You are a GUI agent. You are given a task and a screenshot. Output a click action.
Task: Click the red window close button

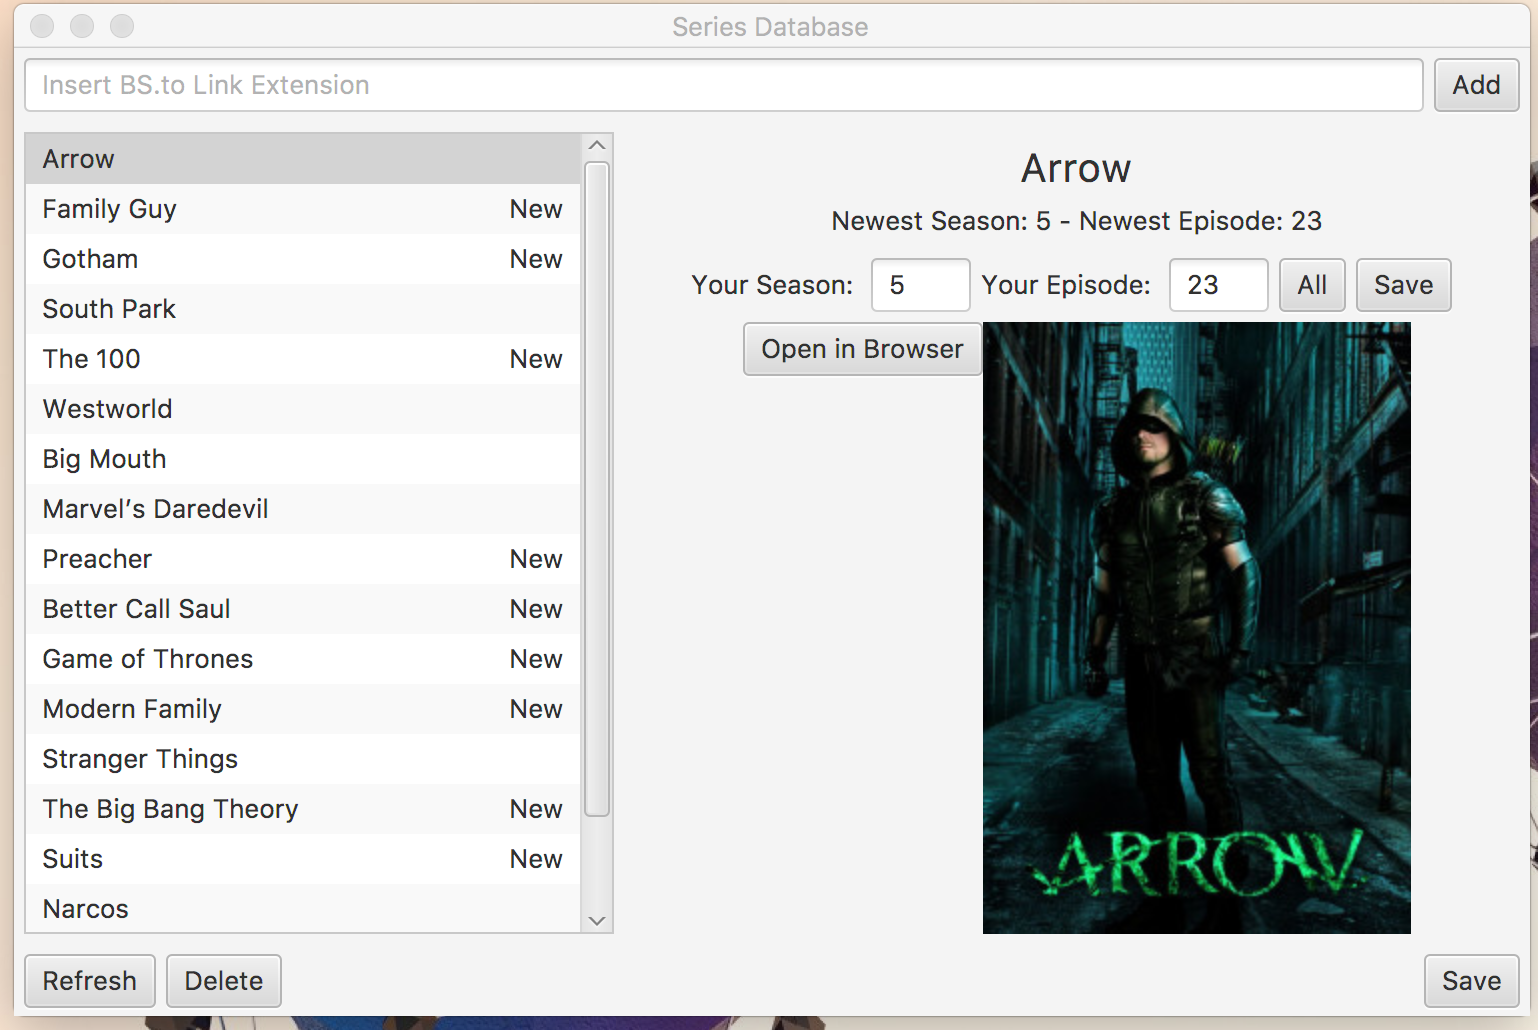click(42, 26)
